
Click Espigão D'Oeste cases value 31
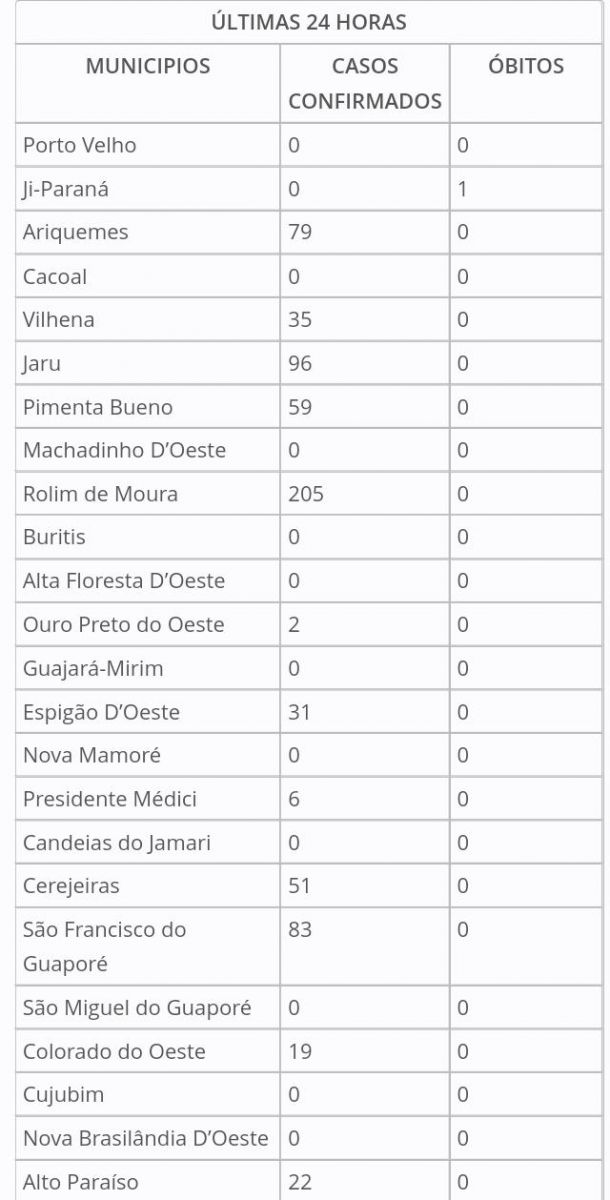coord(300,712)
